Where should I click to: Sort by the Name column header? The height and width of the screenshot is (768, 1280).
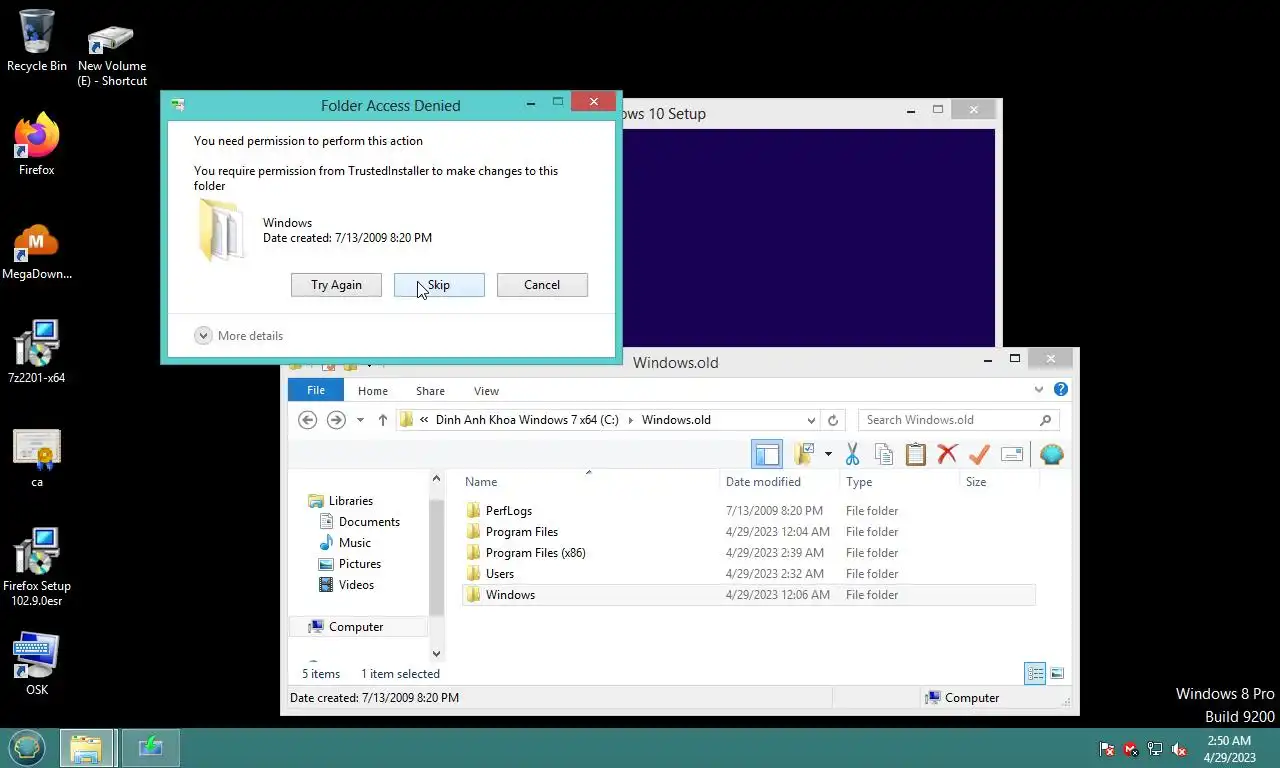[x=590, y=482]
